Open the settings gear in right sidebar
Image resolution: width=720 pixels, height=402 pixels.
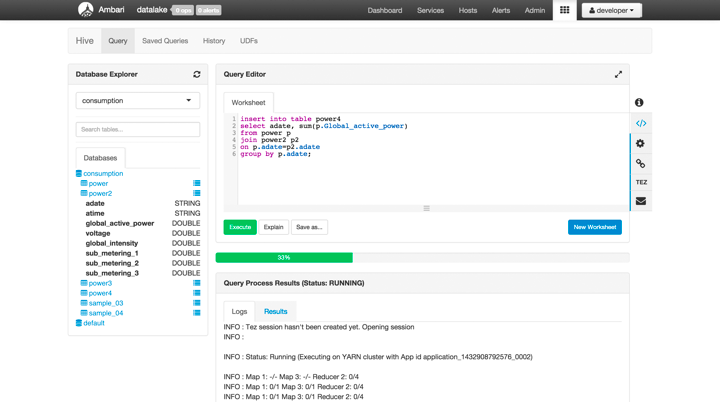click(x=640, y=143)
